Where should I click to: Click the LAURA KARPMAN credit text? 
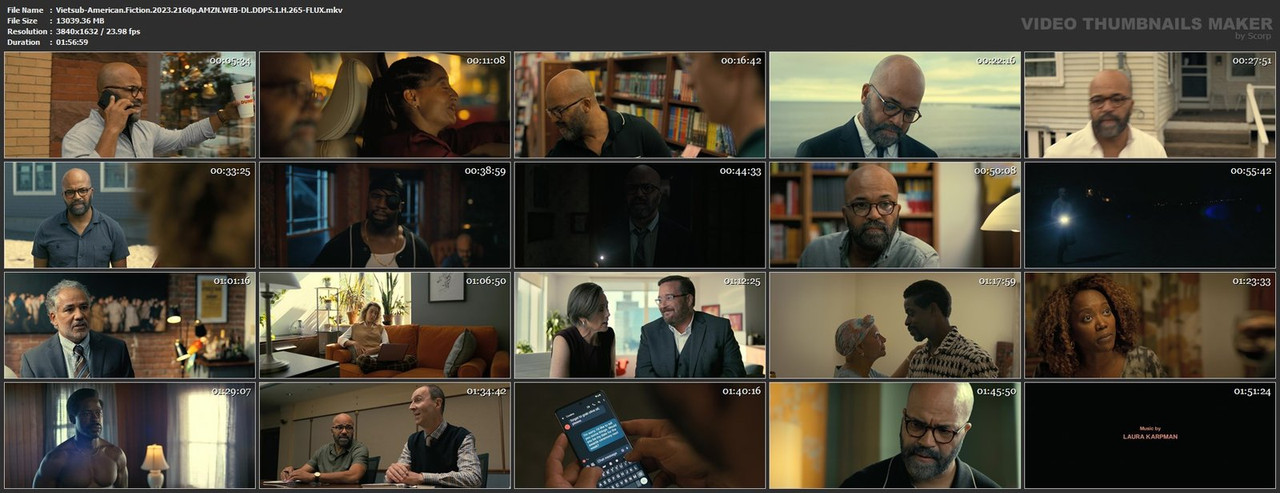tap(1149, 437)
